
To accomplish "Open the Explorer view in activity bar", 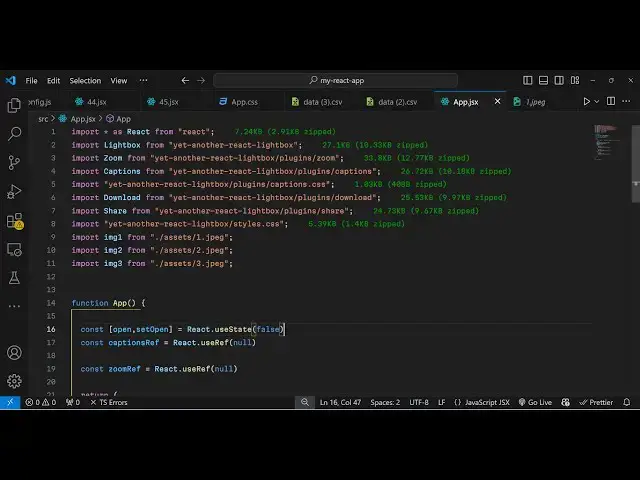I will pyautogui.click(x=14, y=105).
